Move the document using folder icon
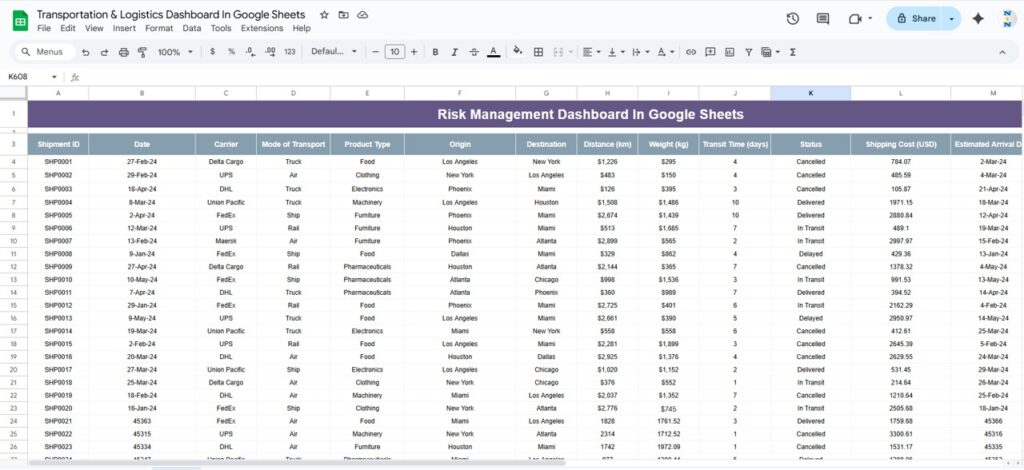Image resolution: width=1024 pixels, height=470 pixels. 344,14
